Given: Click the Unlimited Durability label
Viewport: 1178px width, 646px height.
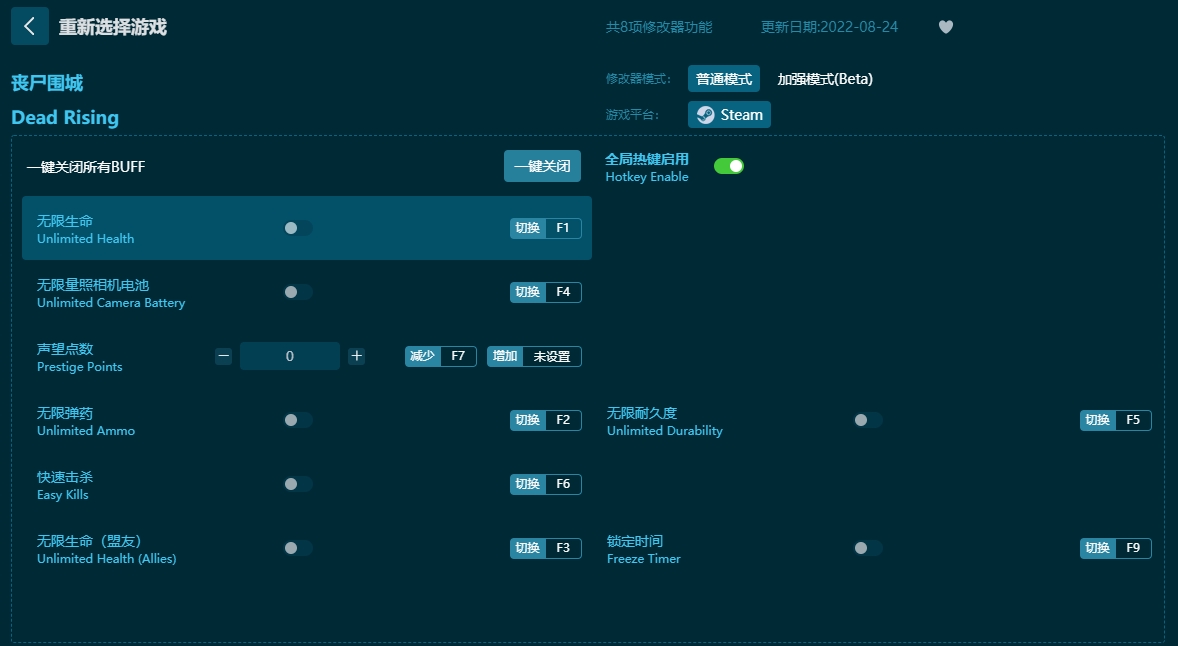Looking at the screenshot, I should point(665,430).
